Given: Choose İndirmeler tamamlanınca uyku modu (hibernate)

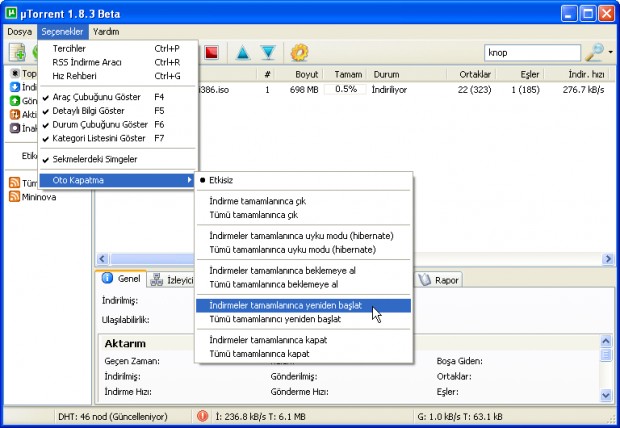Looking at the screenshot, I should coord(304,236).
